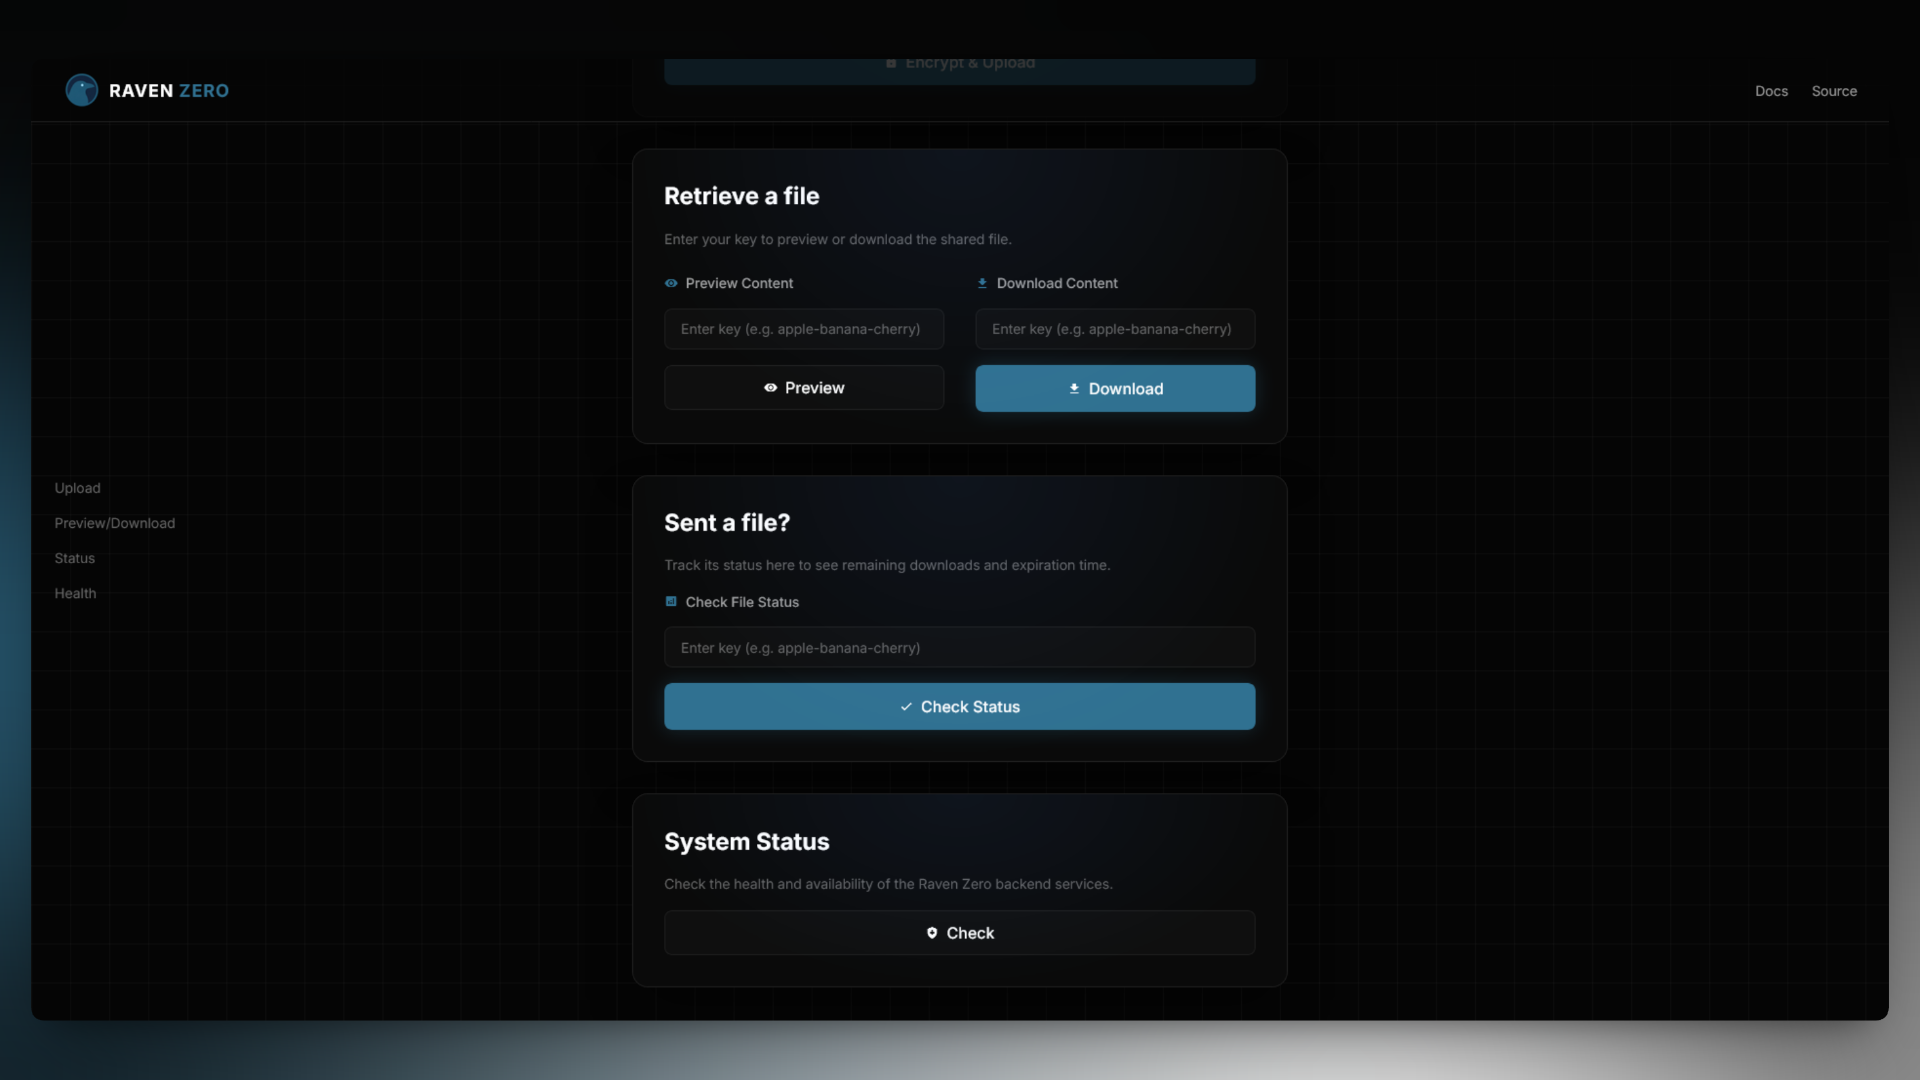The width and height of the screenshot is (1920, 1080).
Task: Click the Raven Zero logo icon
Action: point(82,90)
